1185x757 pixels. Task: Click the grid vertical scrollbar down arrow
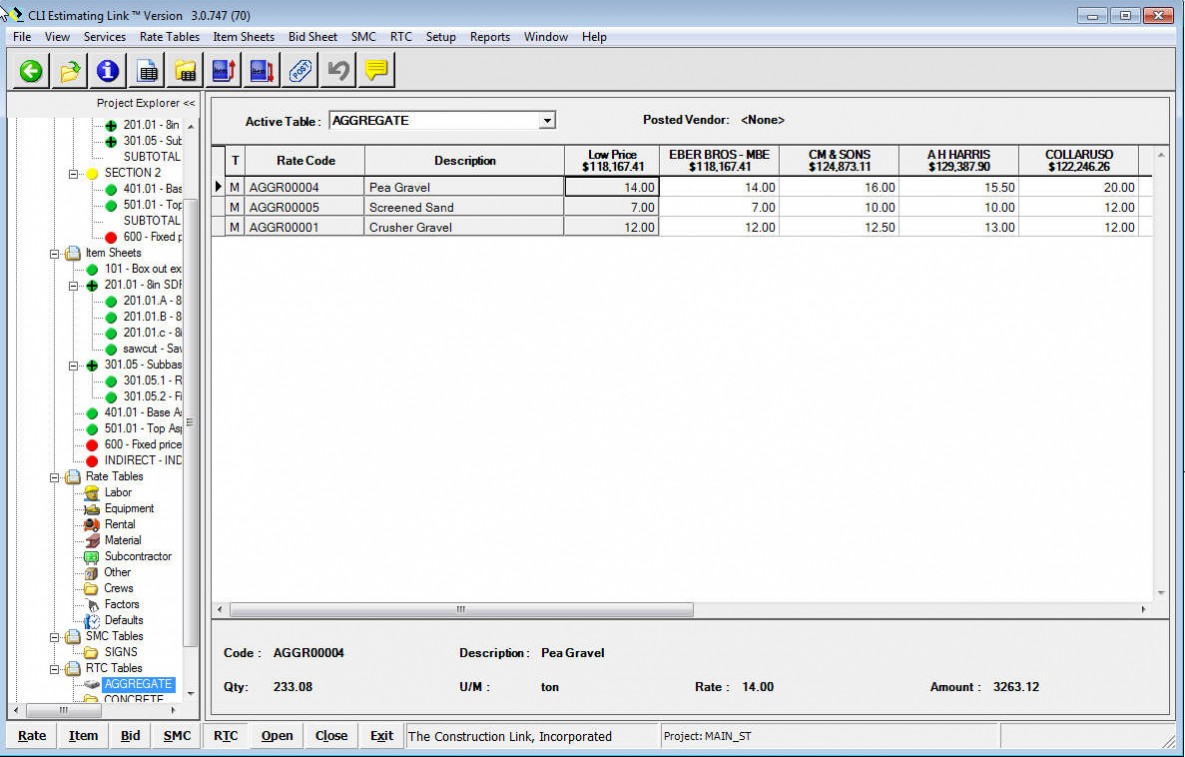pyautogui.click(x=1161, y=593)
